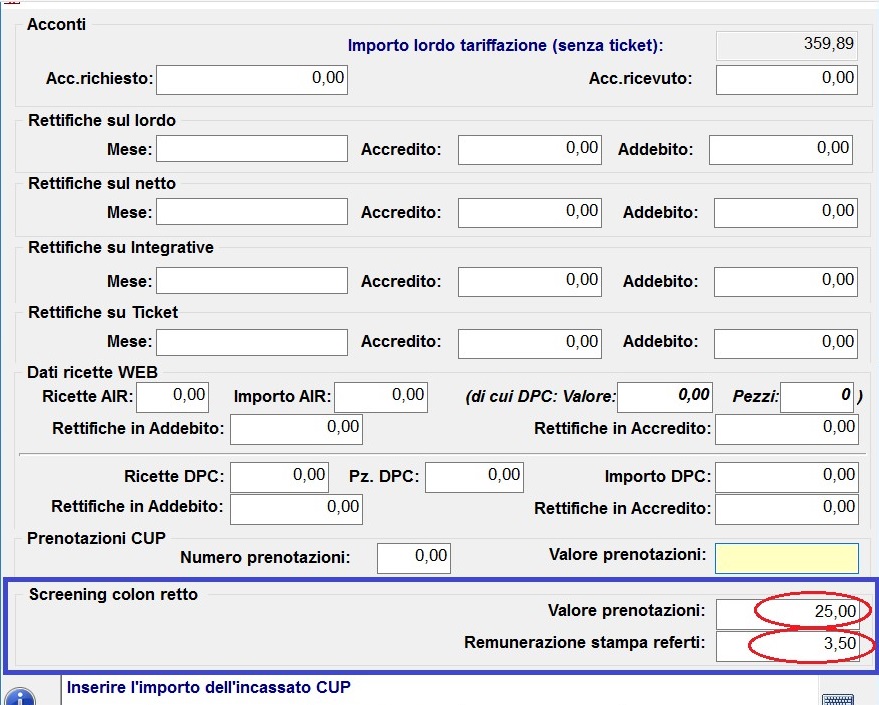Click the Importo AIR field
Screen dimensions: 879x705
380,397
